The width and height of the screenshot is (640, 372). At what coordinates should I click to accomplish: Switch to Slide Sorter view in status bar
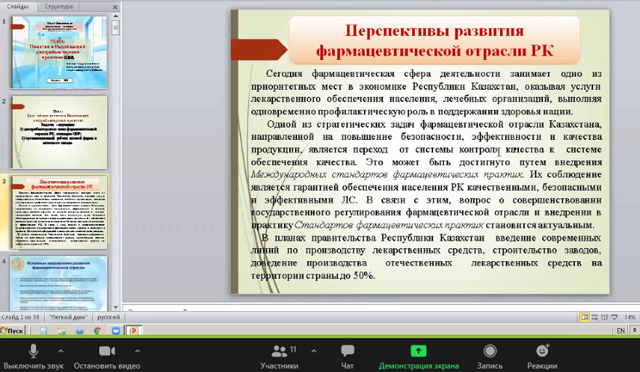tap(595, 317)
